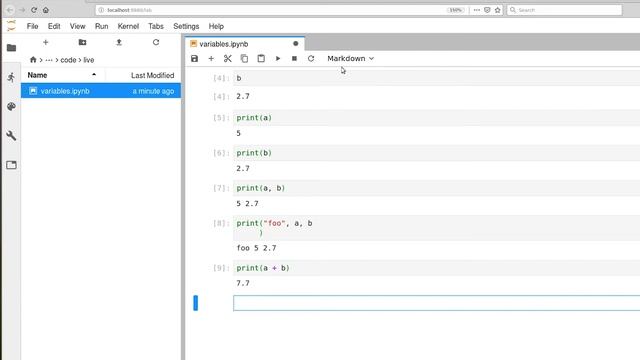
Task: Click the browser forward arrow
Action: tap(22, 10)
